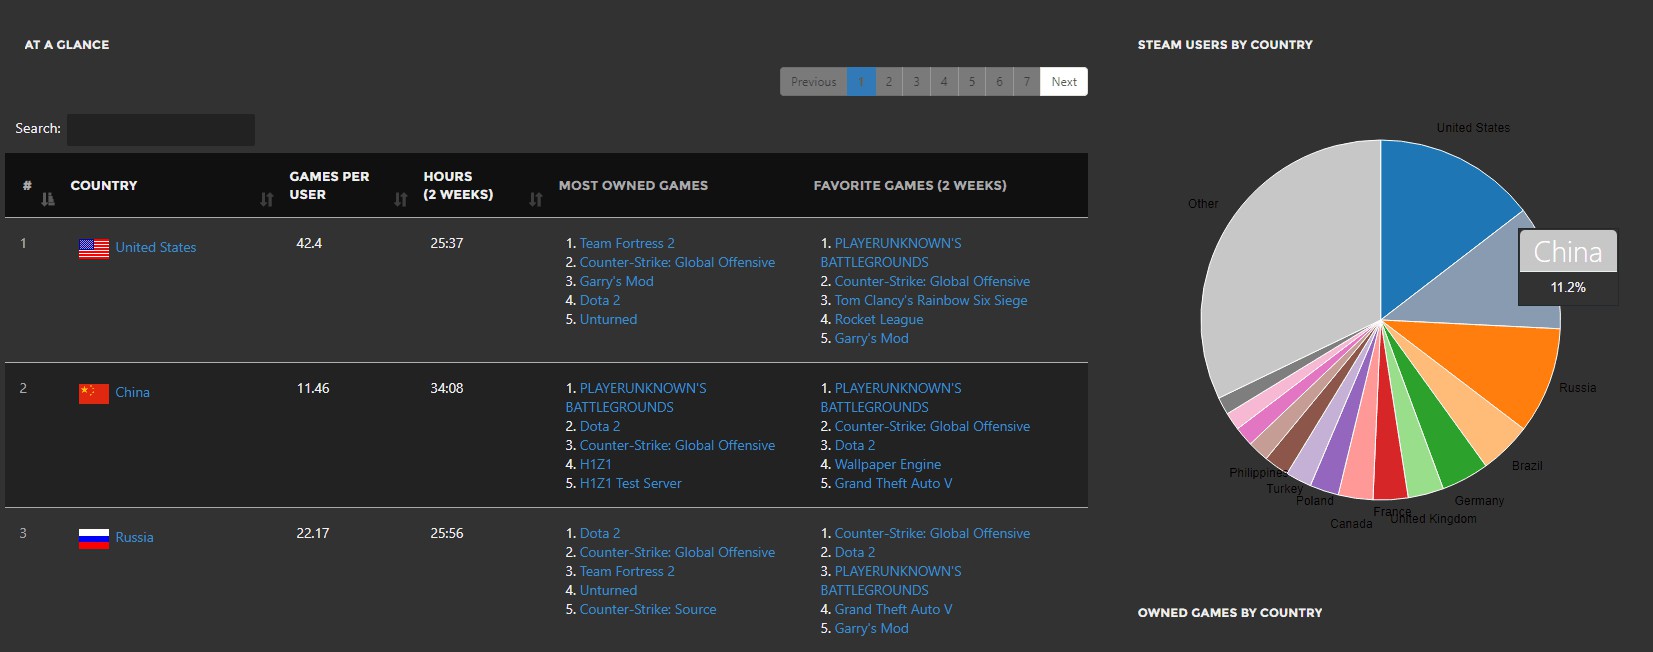Sort by Country column arrows
Image resolution: width=1653 pixels, height=652 pixels.
click(x=266, y=199)
